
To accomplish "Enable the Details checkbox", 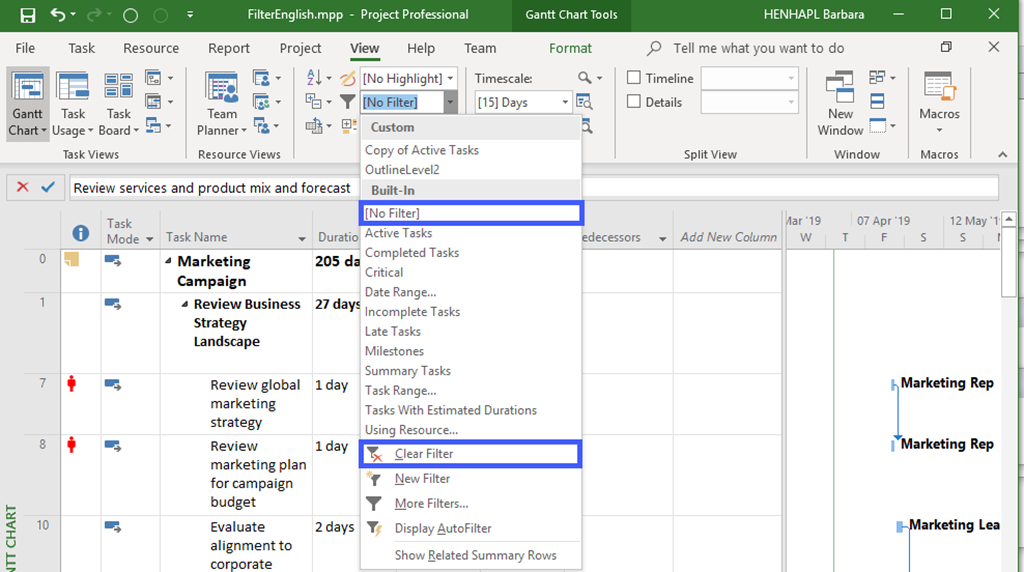I will click(x=633, y=102).
